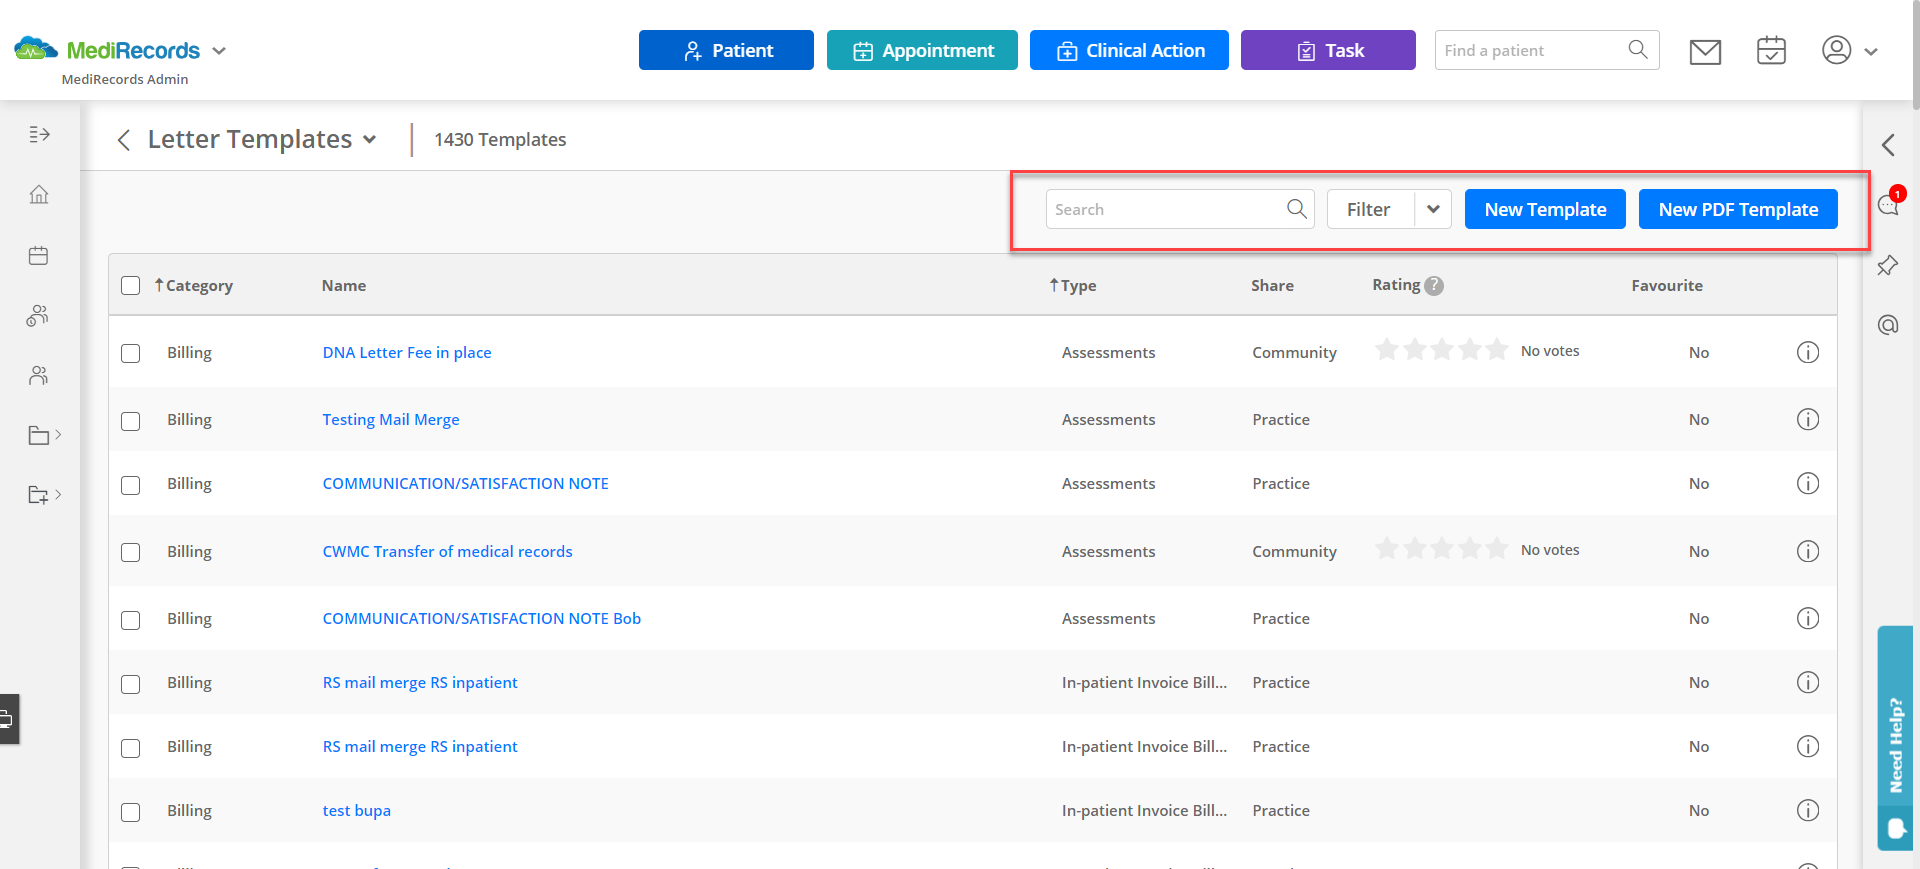Screen dimensions: 1920x869
Task: Show info for COMMUNICATION/SATISFACTION NOTE Bob row
Action: (1808, 618)
